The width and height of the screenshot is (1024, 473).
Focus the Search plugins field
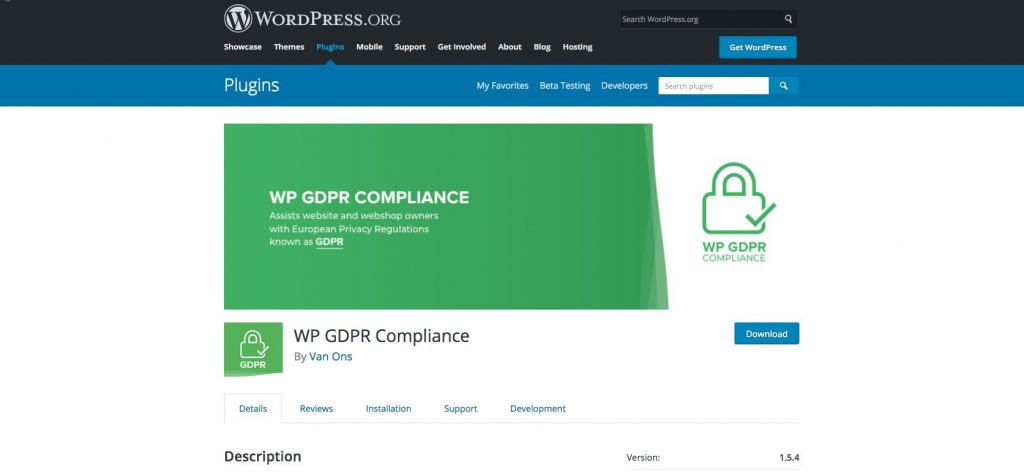(x=713, y=86)
